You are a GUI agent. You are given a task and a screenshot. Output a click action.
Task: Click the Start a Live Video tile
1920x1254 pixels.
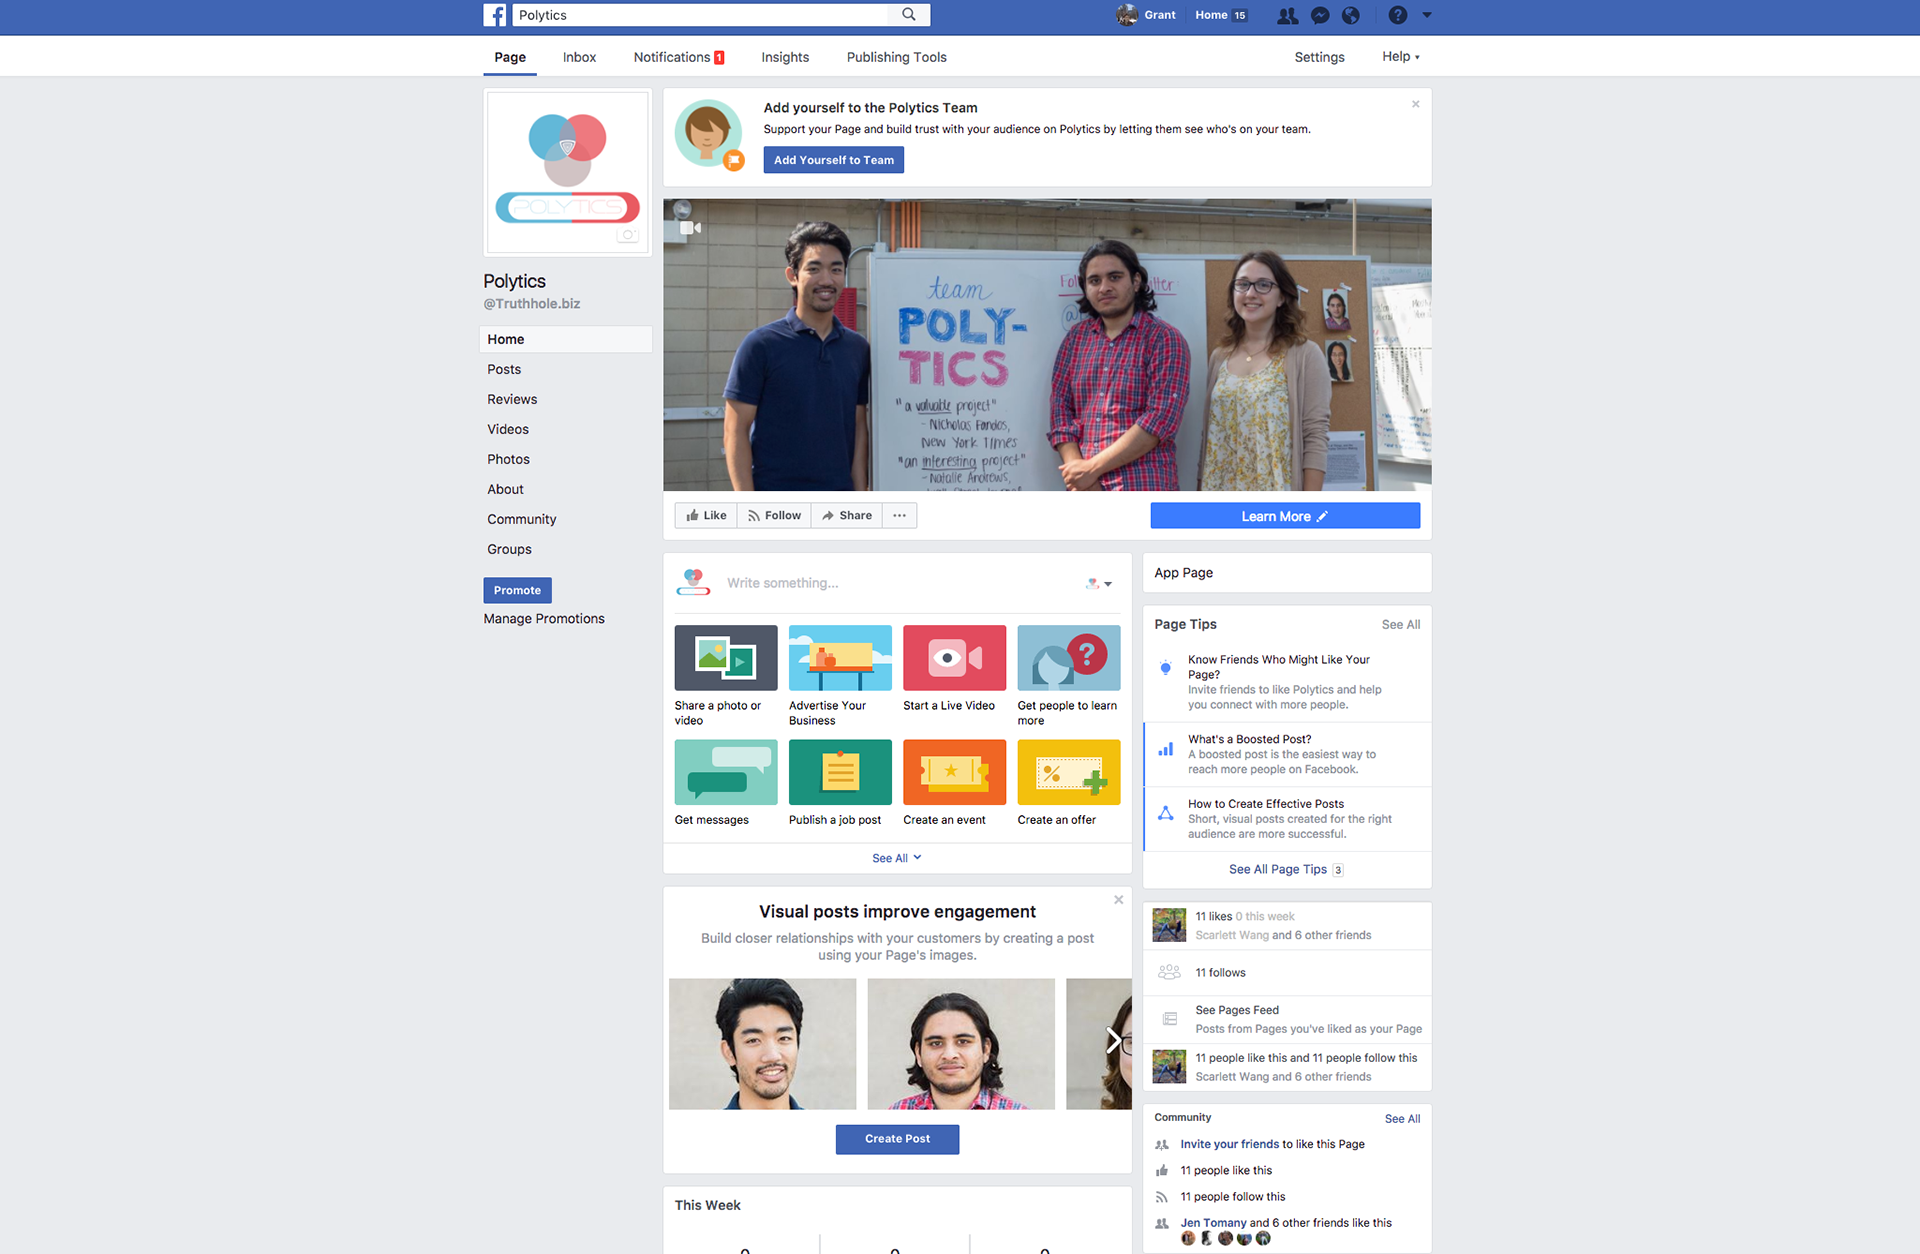pos(953,668)
